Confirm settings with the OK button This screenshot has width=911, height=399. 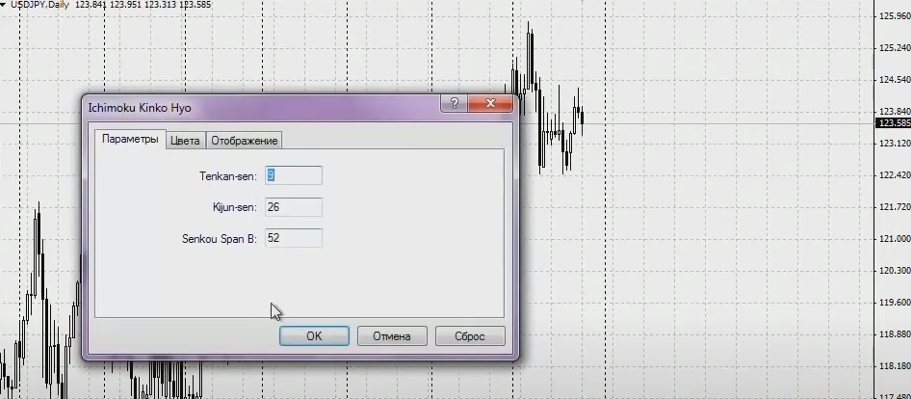(314, 336)
